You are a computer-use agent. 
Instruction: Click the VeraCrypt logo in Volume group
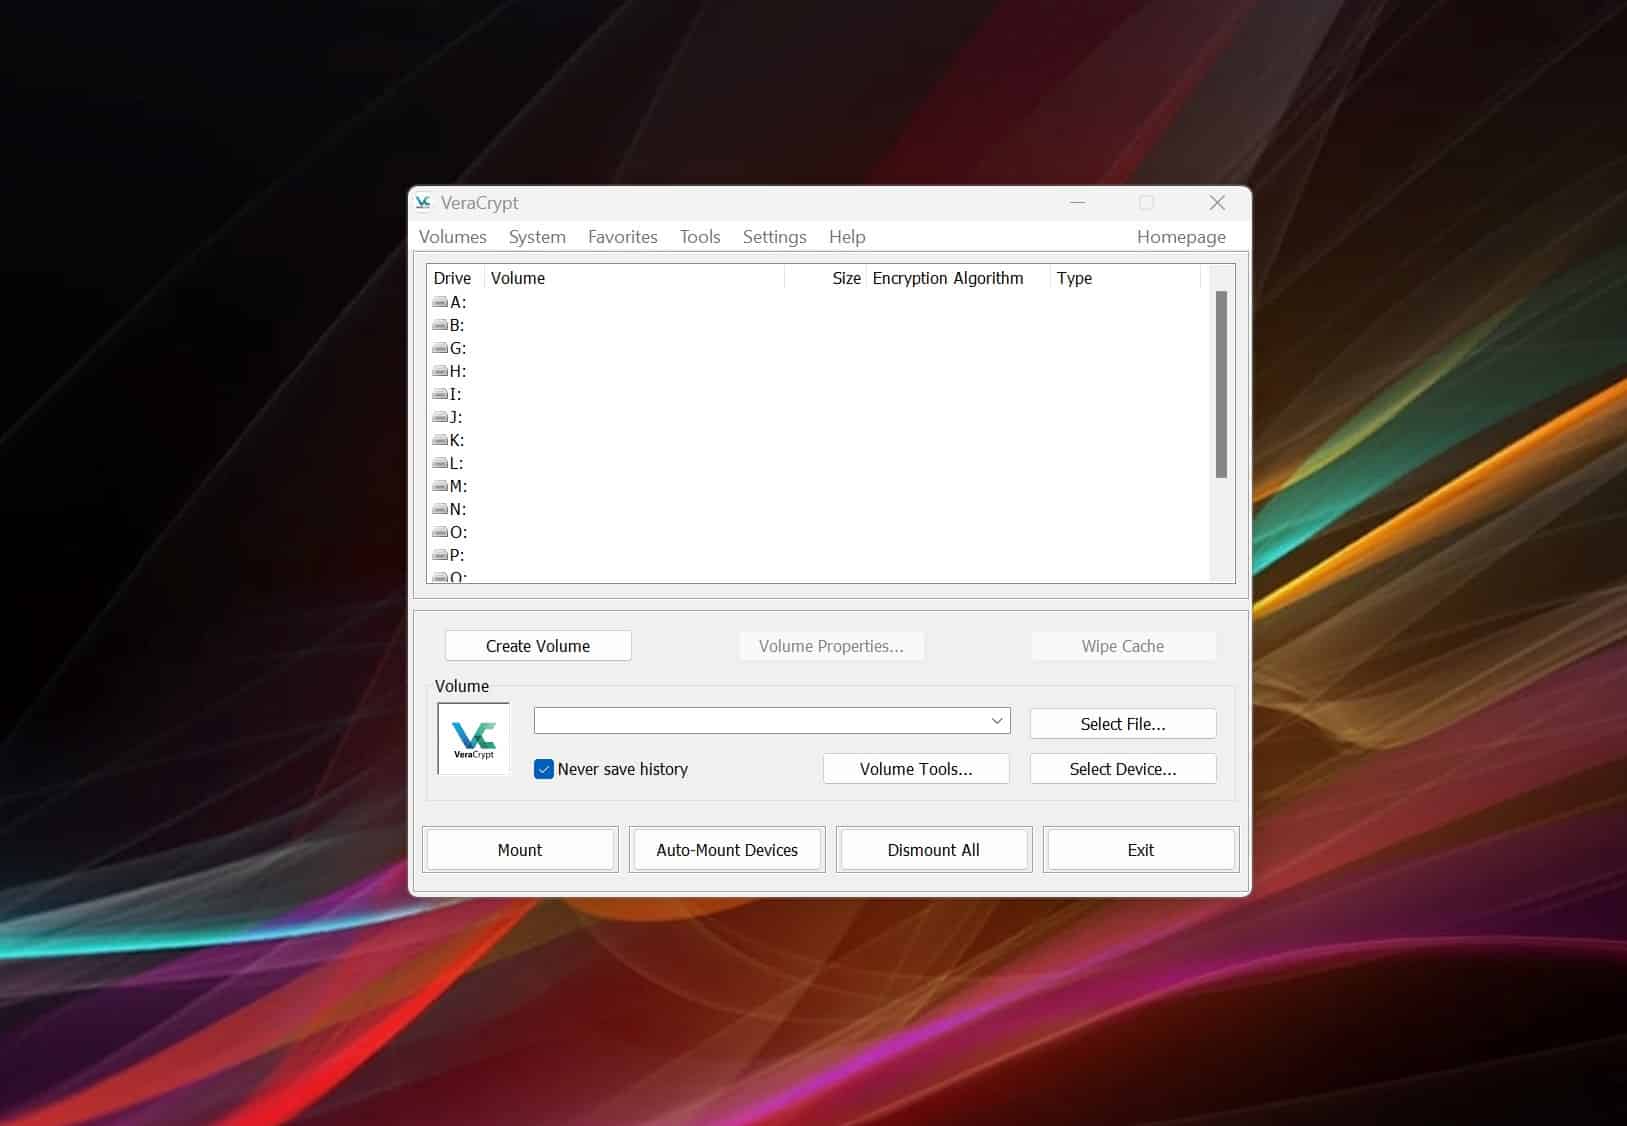(x=474, y=739)
